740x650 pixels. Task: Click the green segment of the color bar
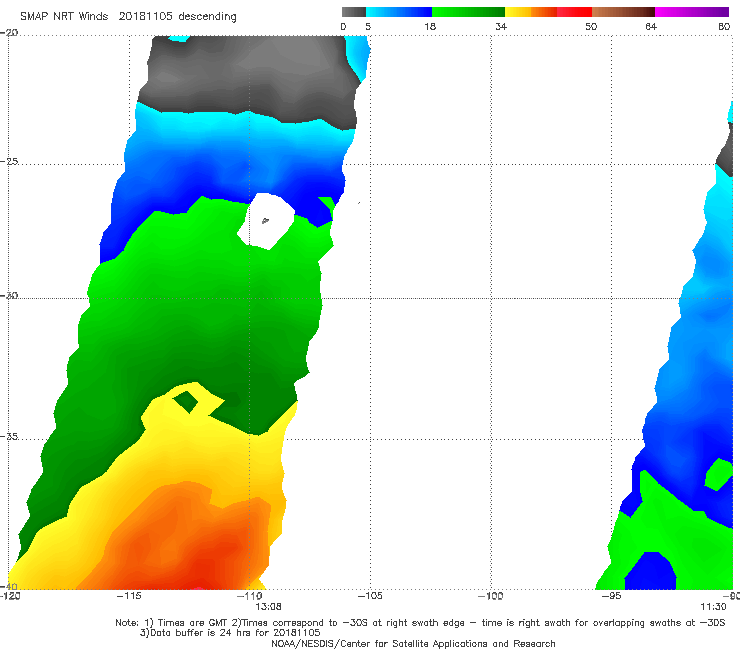click(468, 12)
